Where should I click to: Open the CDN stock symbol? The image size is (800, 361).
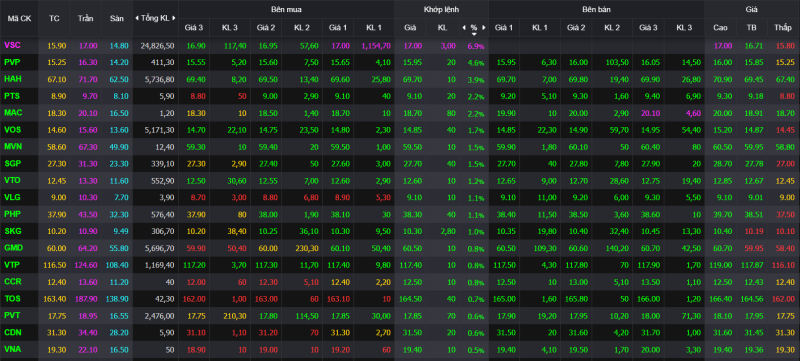click(12, 332)
